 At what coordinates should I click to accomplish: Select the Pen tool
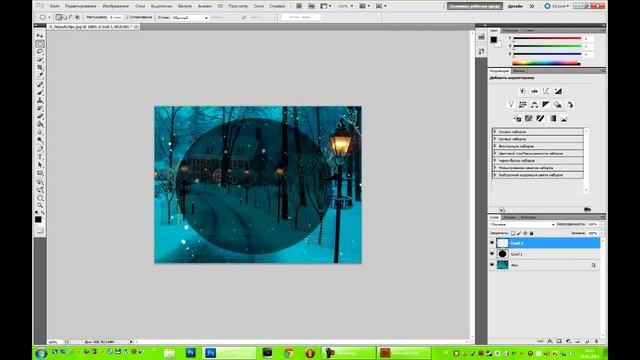(40, 149)
